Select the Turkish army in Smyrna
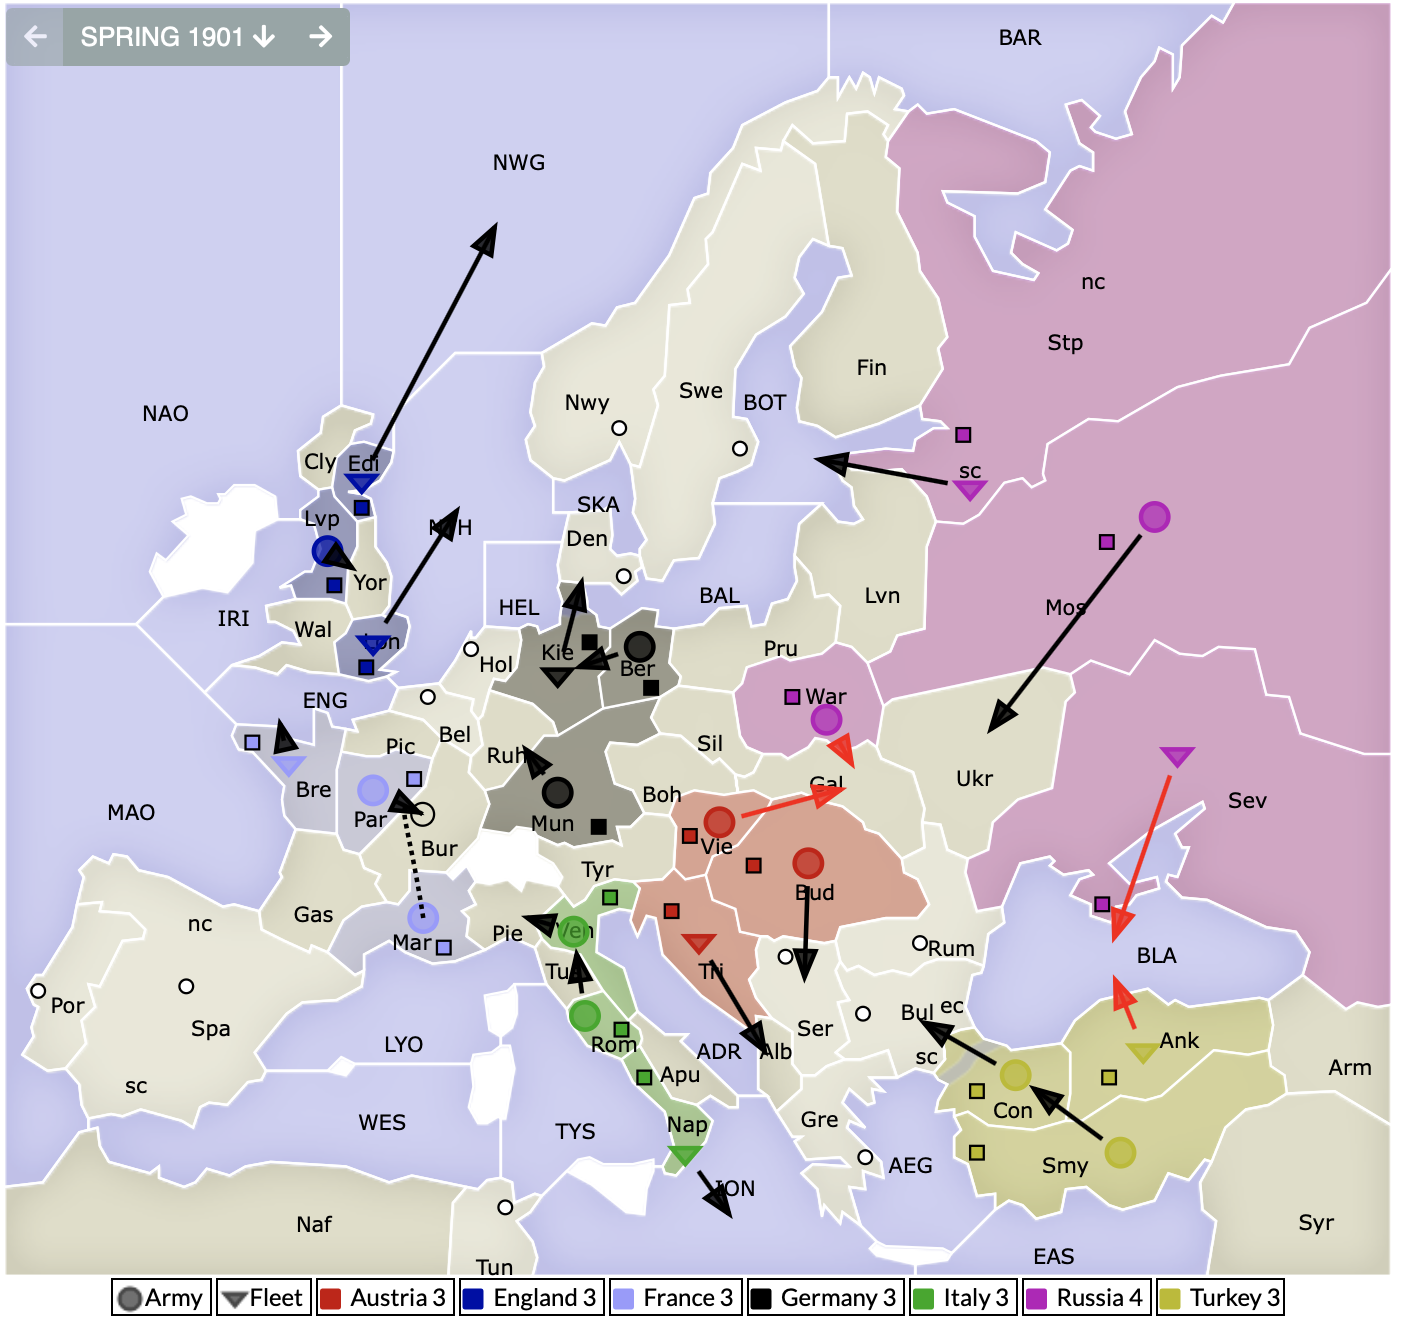1406x1330 pixels. tap(1120, 1152)
